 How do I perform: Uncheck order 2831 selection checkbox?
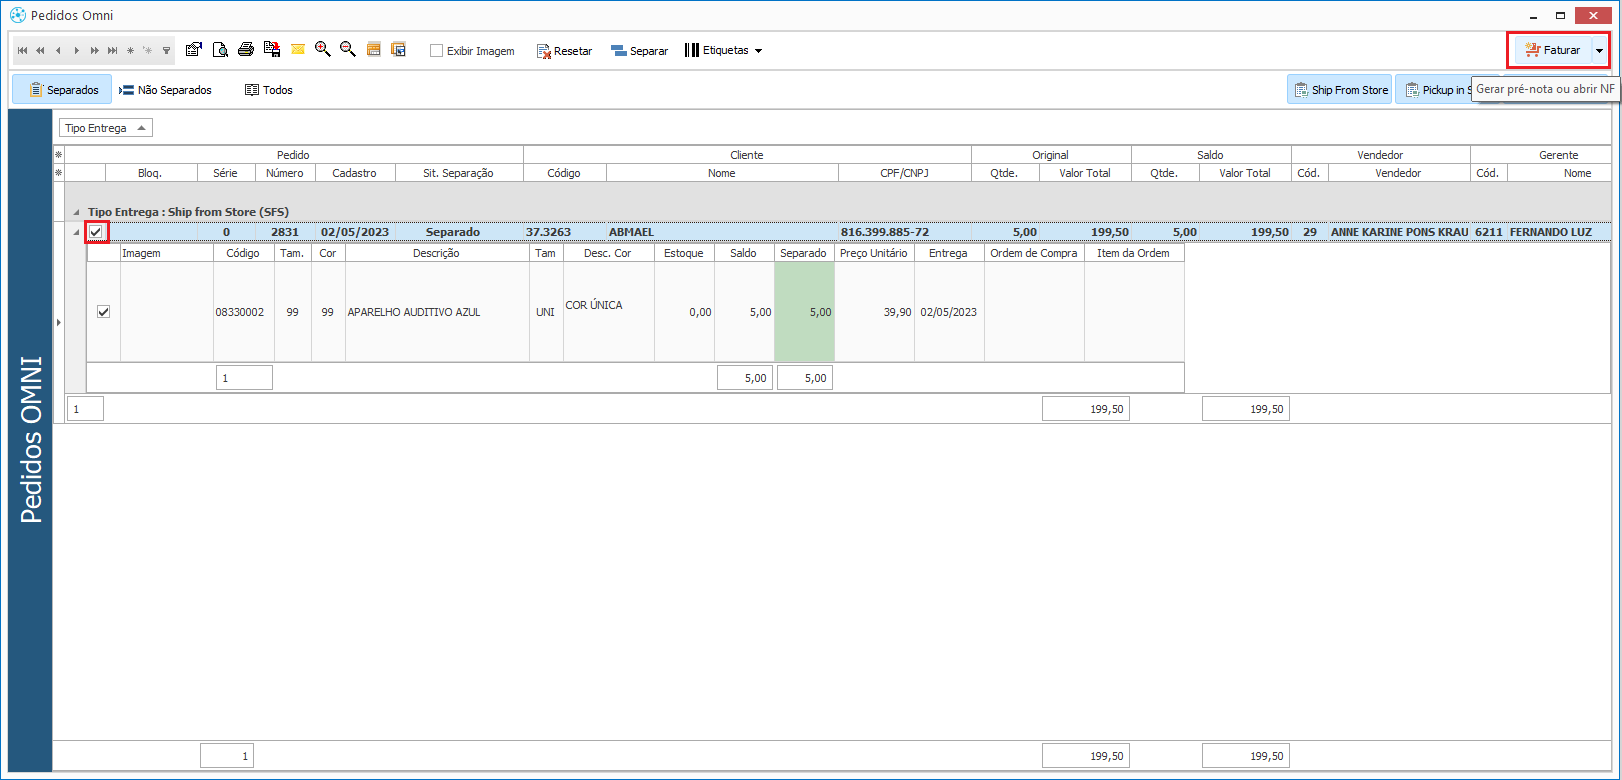pos(96,232)
